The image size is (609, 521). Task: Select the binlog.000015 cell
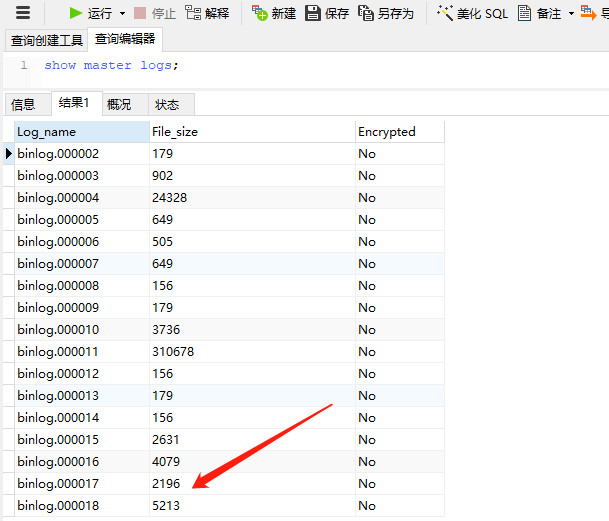pos(82,440)
